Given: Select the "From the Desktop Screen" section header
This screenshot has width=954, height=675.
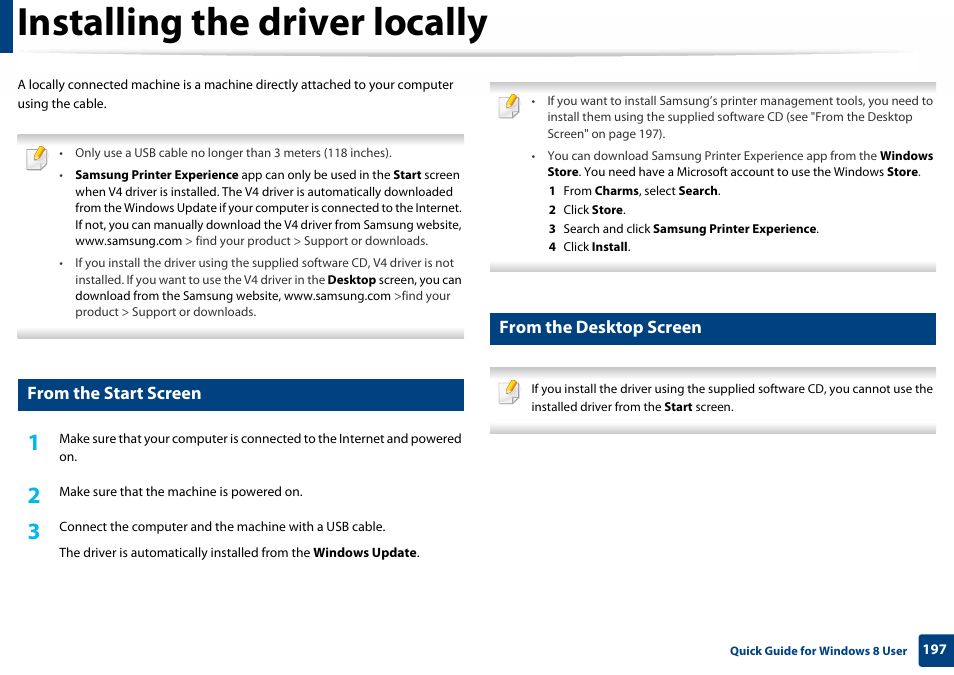Looking at the screenshot, I should tap(712, 329).
